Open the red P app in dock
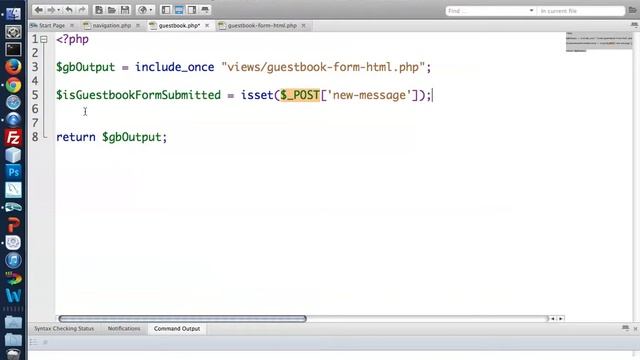Image resolution: width=640 pixels, height=360 pixels. [13, 225]
